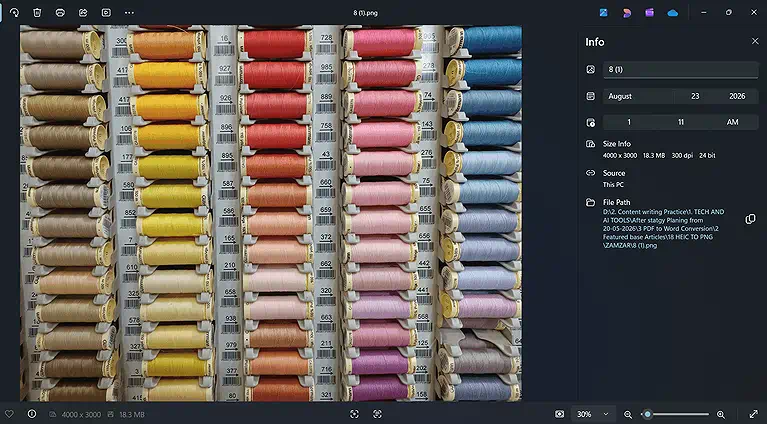
Task: Click the '300 dpi' value
Action: click(x=682, y=156)
